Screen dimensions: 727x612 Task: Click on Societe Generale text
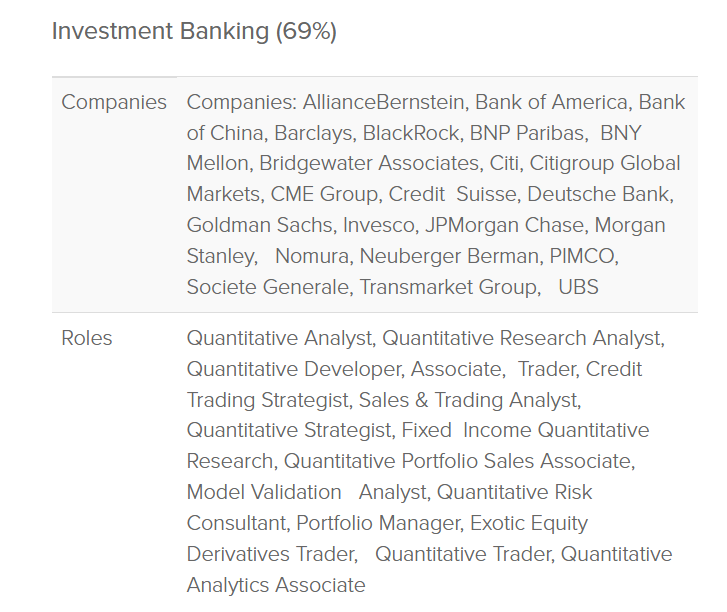[x=267, y=287]
